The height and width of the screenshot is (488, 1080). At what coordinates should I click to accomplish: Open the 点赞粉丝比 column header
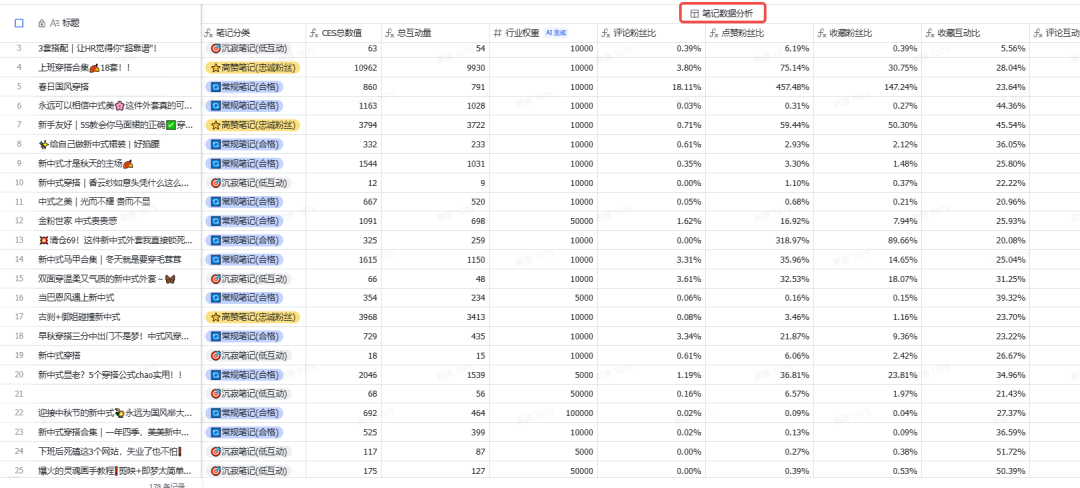758,32
